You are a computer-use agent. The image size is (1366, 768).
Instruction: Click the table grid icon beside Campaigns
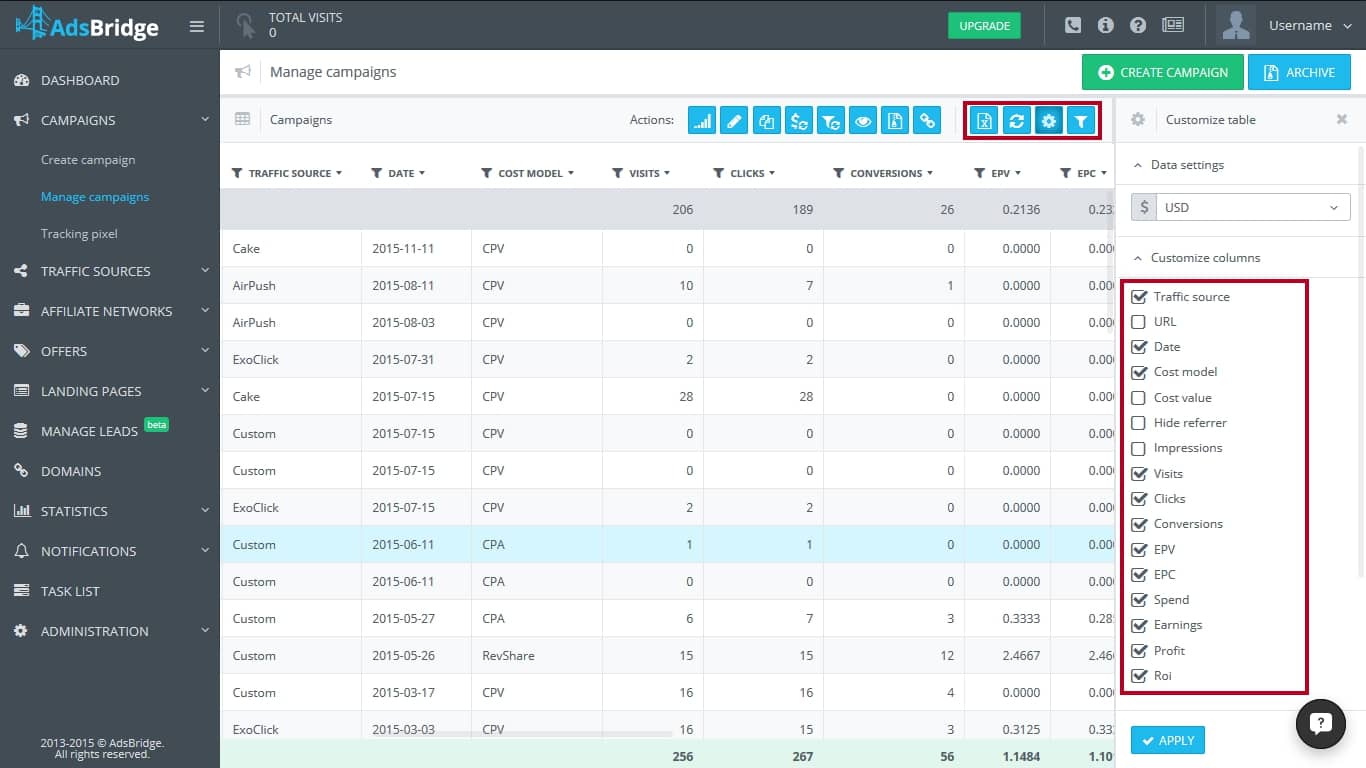coord(242,119)
